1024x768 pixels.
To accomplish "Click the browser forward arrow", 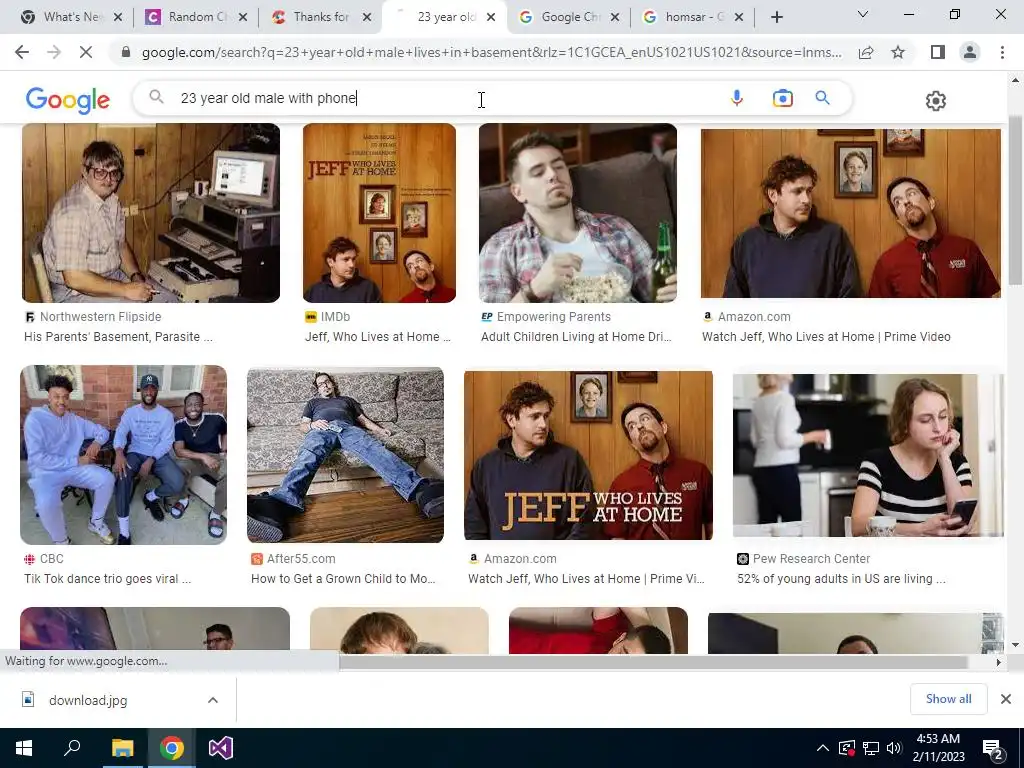I will [54, 52].
